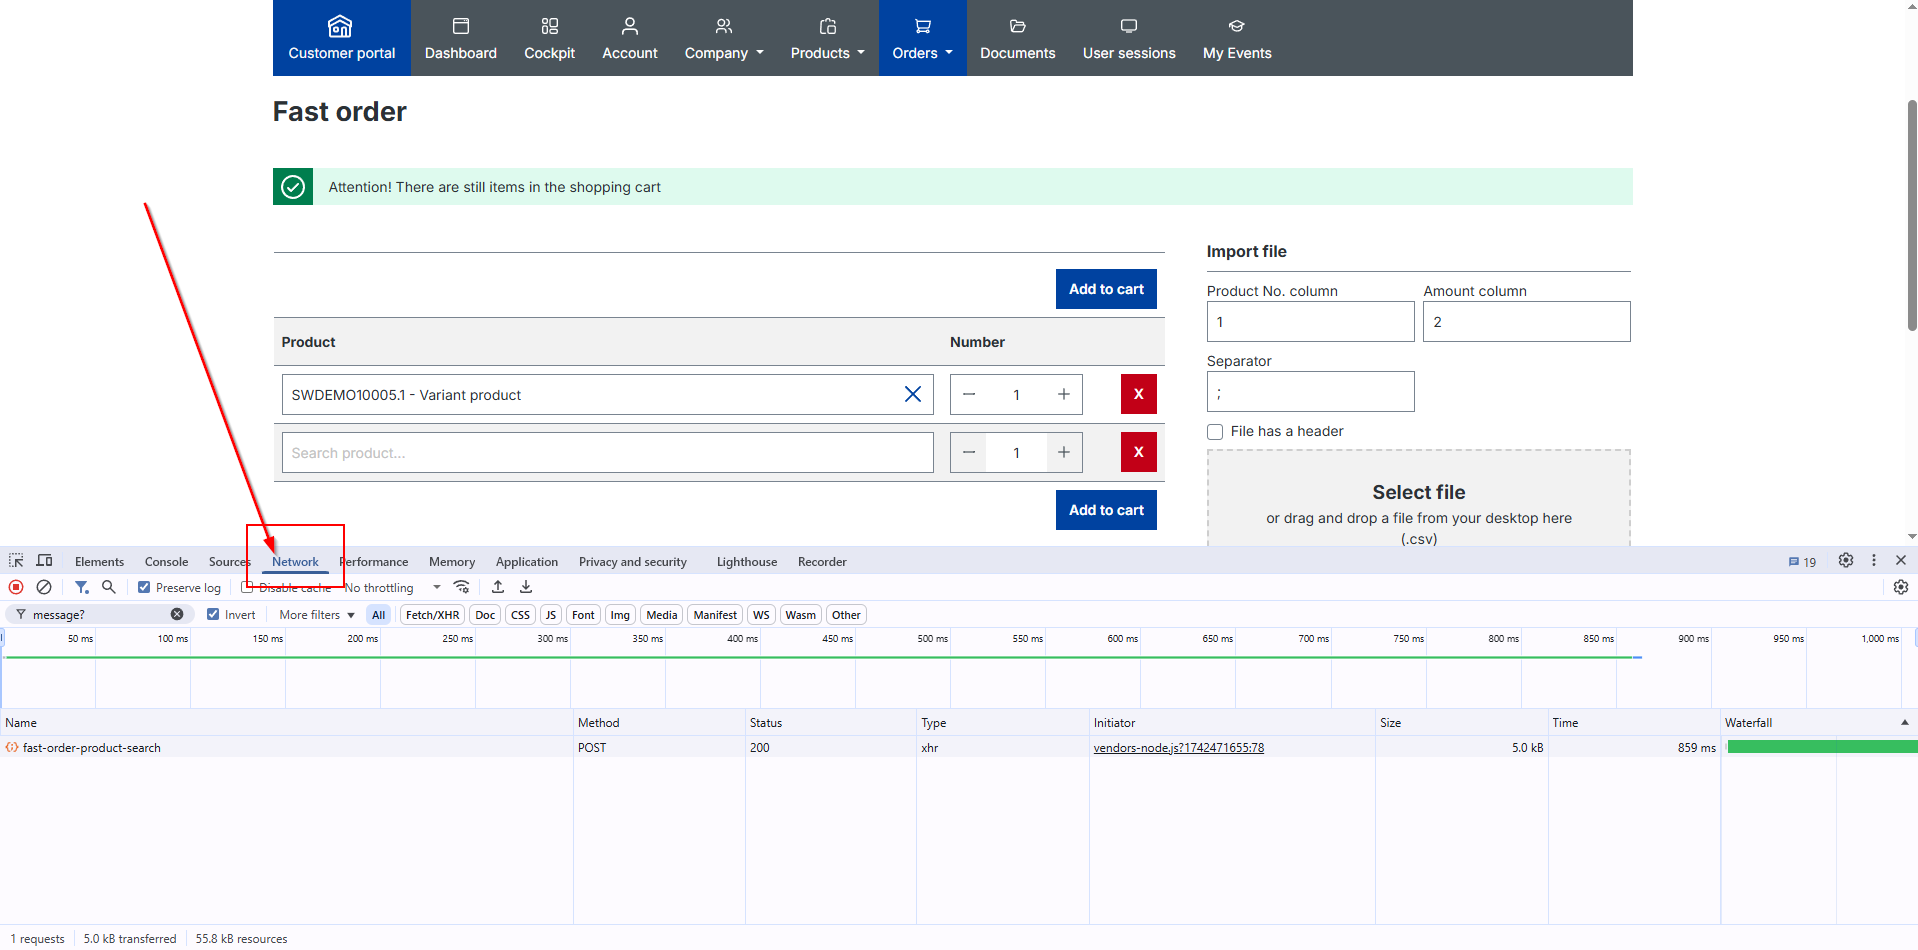Open DevTools settings gear
The height and width of the screenshot is (950, 1918).
[x=1846, y=561]
